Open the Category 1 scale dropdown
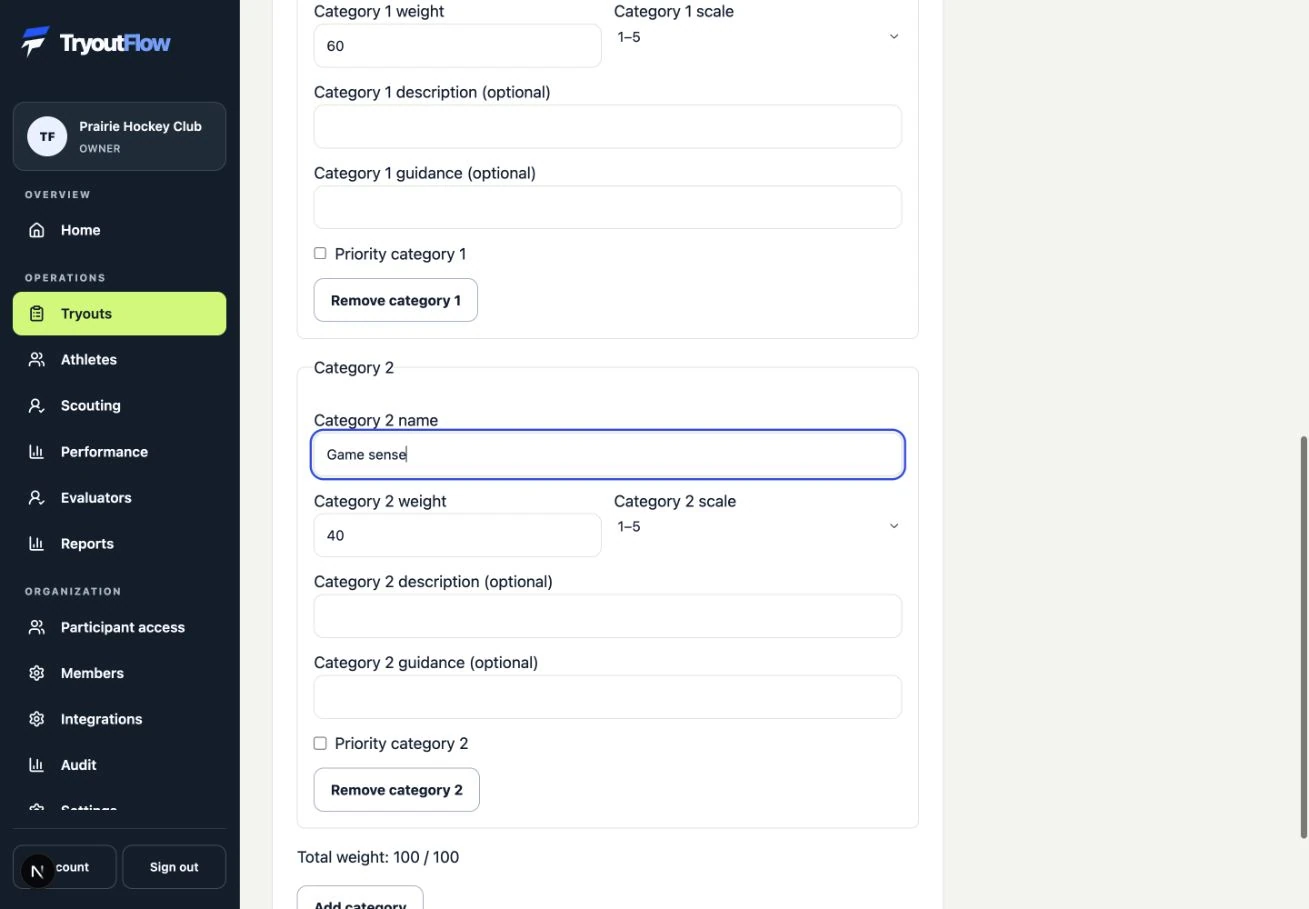The width and height of the screenshot is (1309, 909). (758, 37)
